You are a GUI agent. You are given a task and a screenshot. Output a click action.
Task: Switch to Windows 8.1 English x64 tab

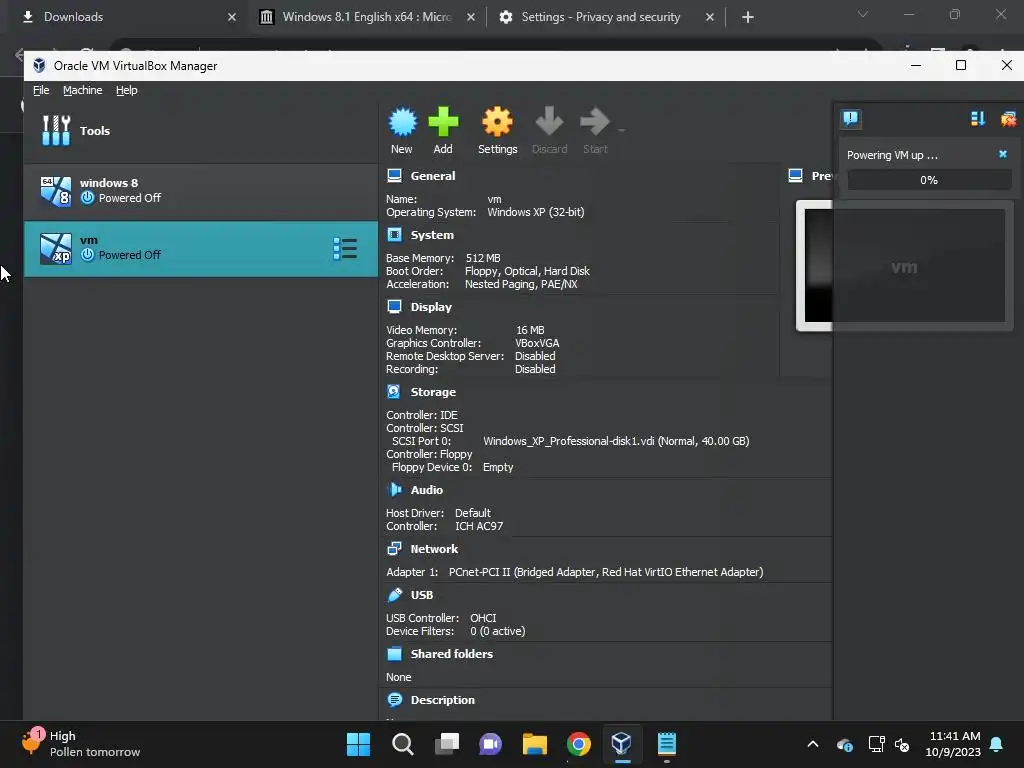click(x=366, y=17)
